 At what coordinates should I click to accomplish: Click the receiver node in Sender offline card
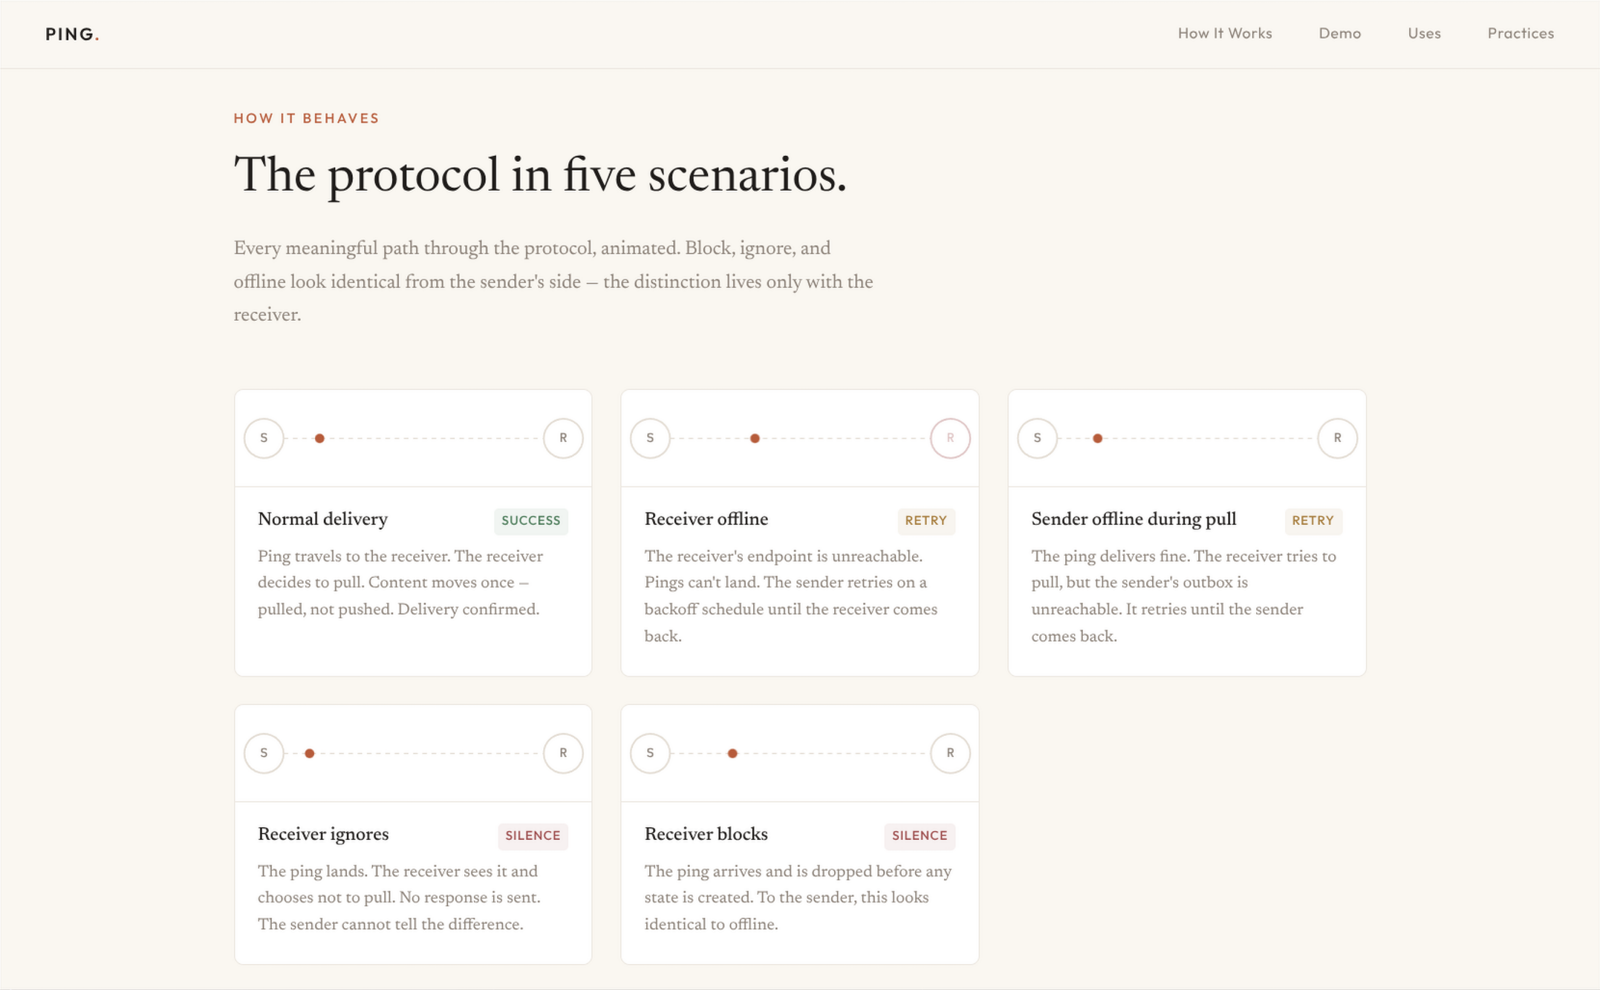1337,438
